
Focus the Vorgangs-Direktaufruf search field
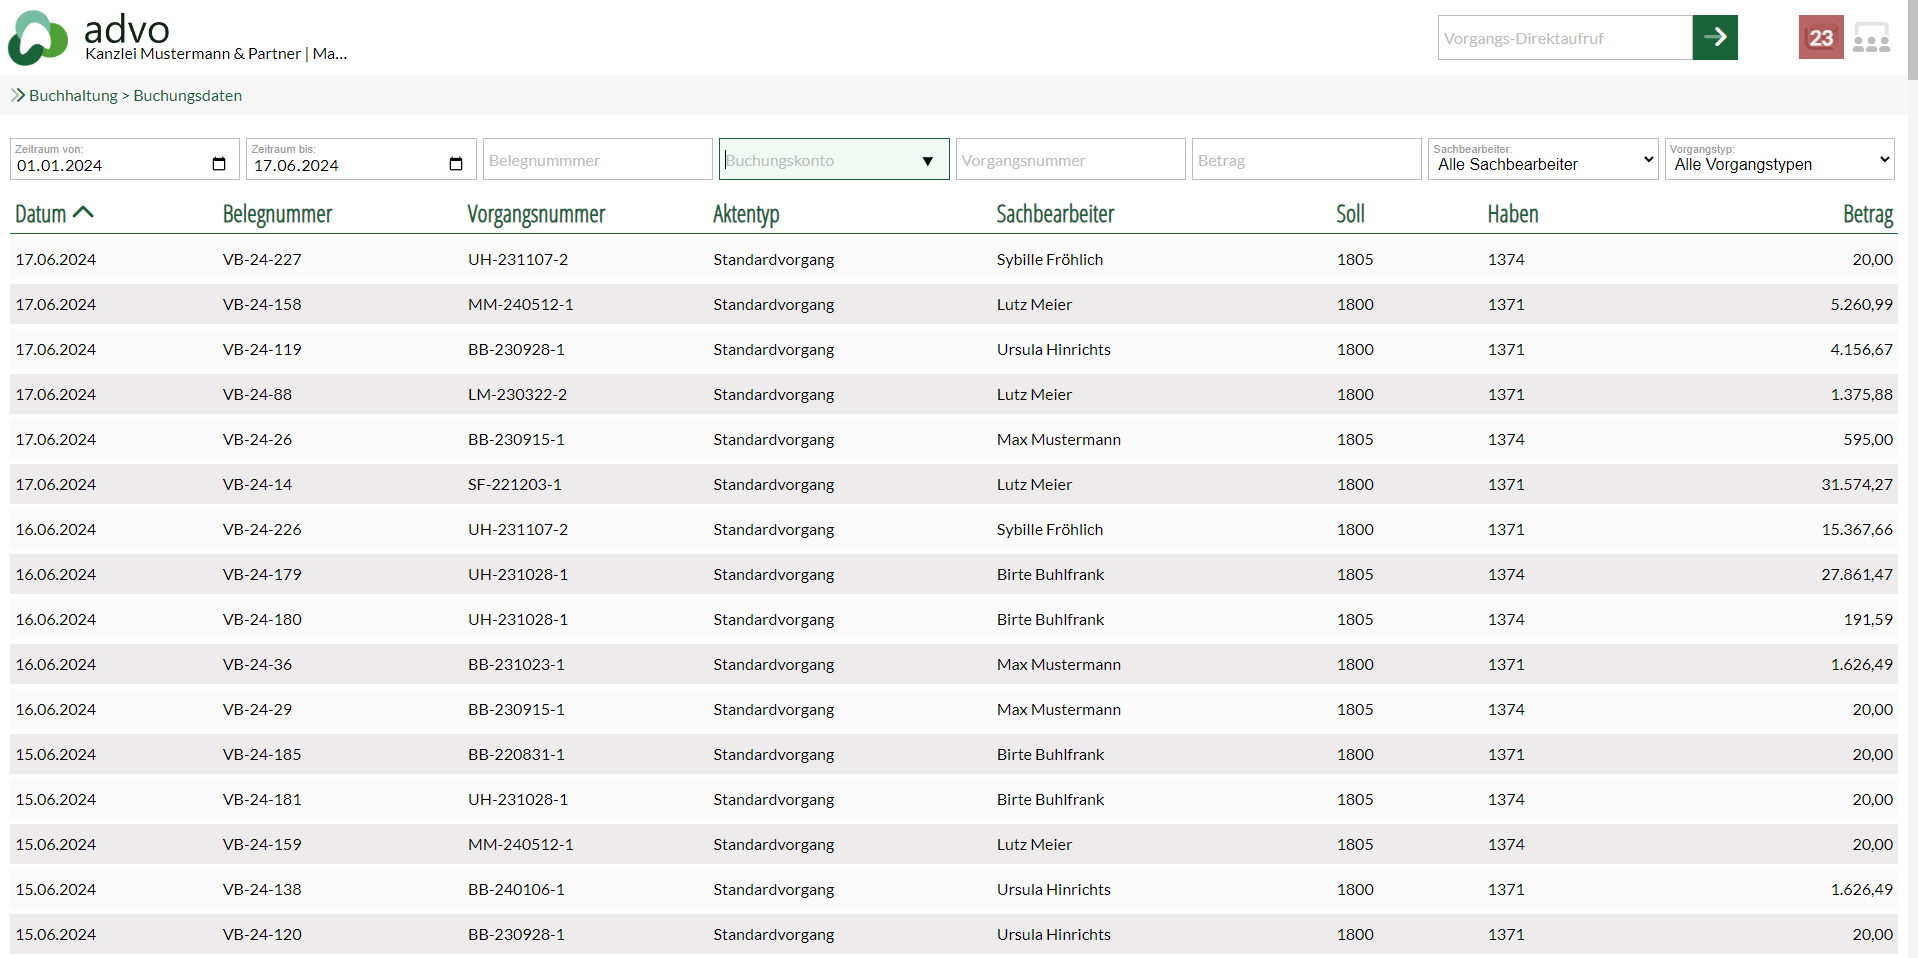(1564, 38)
